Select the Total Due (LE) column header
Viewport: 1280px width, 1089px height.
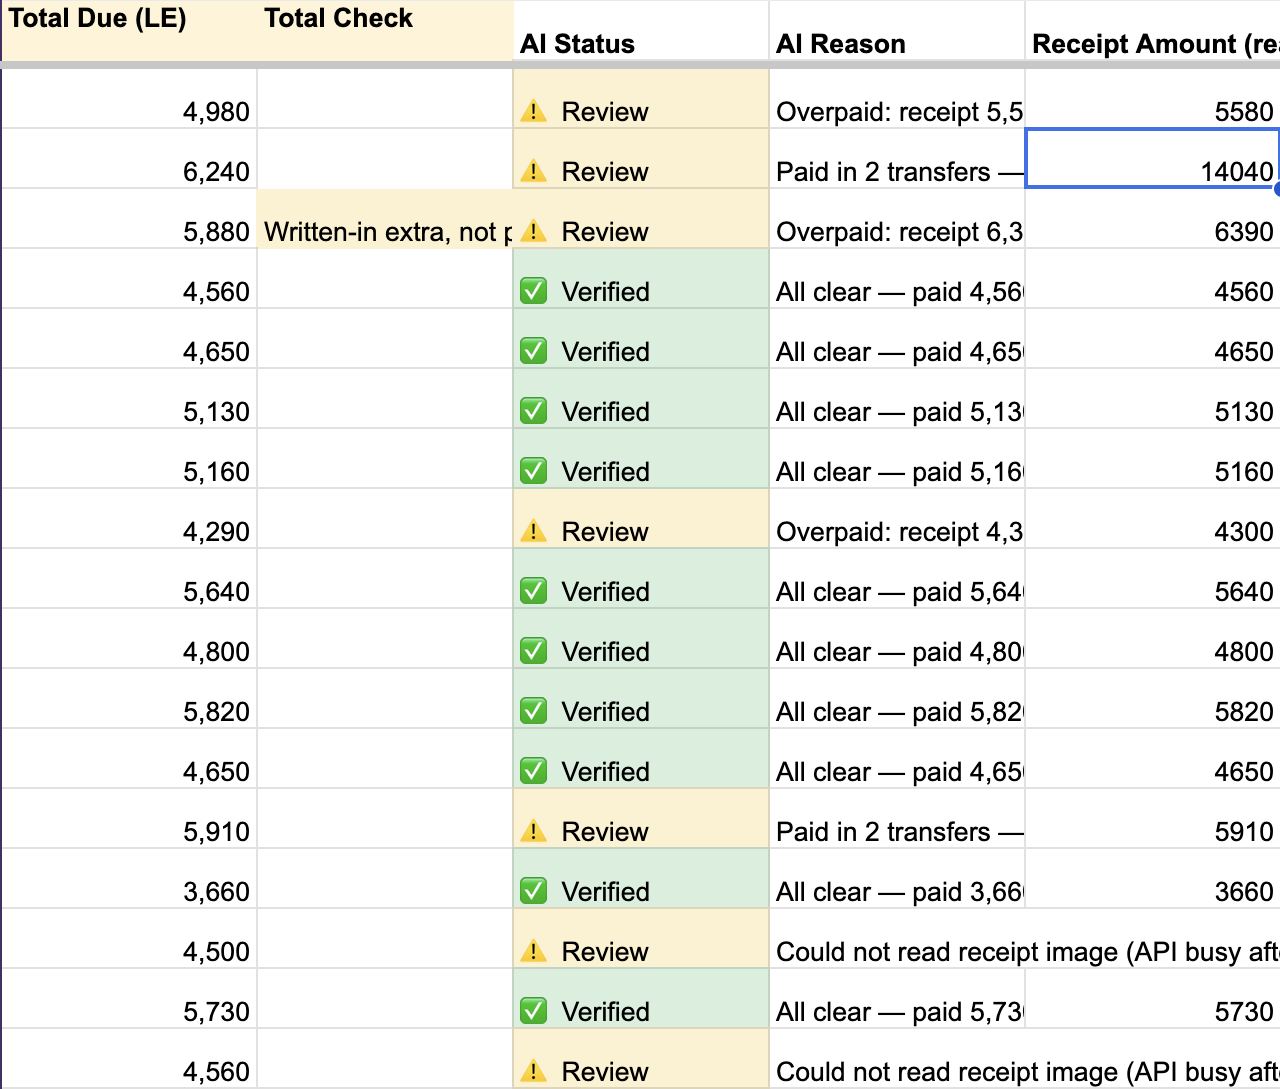click(129, 31)
